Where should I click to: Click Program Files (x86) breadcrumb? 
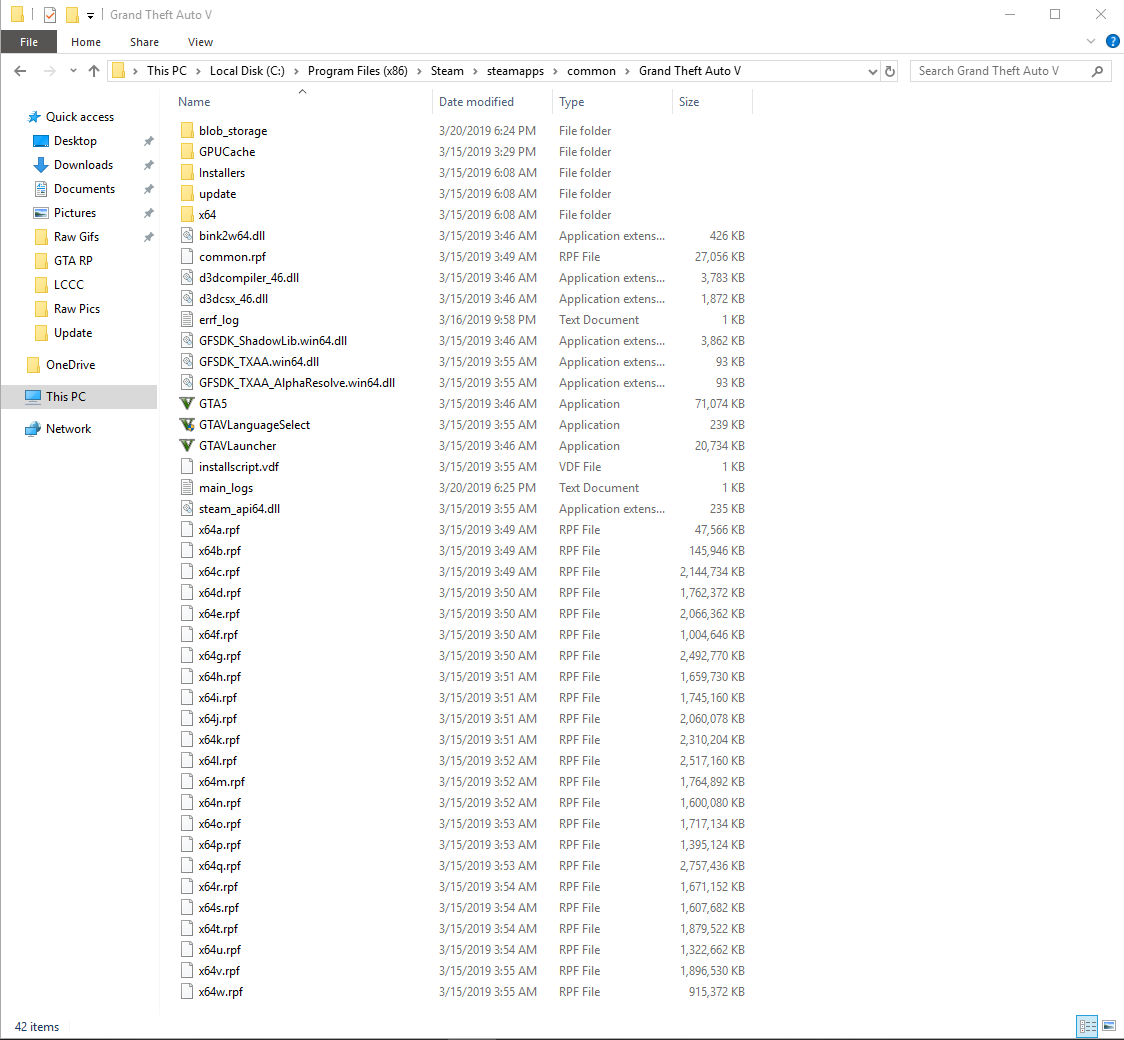358,71
